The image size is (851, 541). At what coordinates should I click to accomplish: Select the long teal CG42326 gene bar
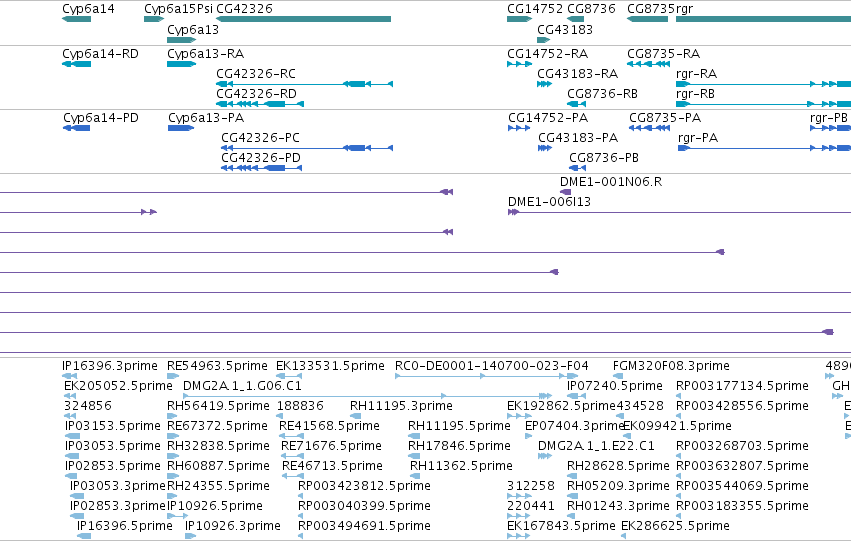[303, 19]
